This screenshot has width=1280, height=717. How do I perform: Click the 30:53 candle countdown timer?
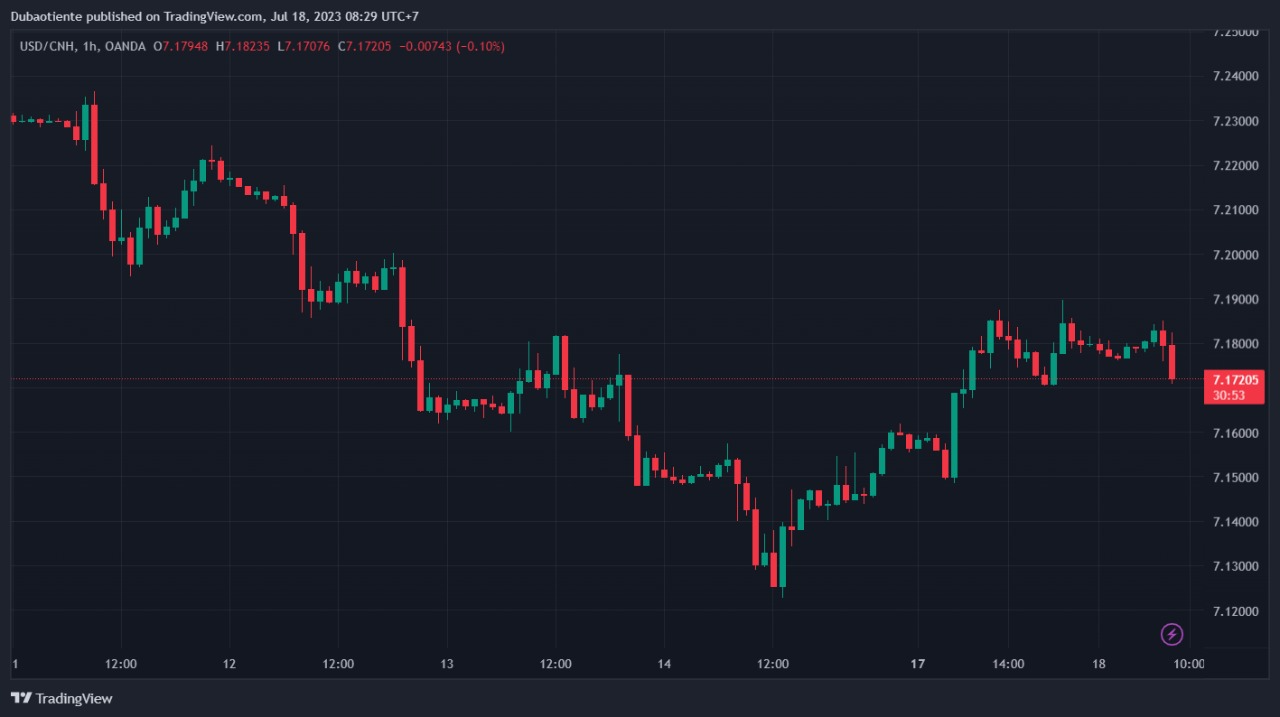point(1229,395)
